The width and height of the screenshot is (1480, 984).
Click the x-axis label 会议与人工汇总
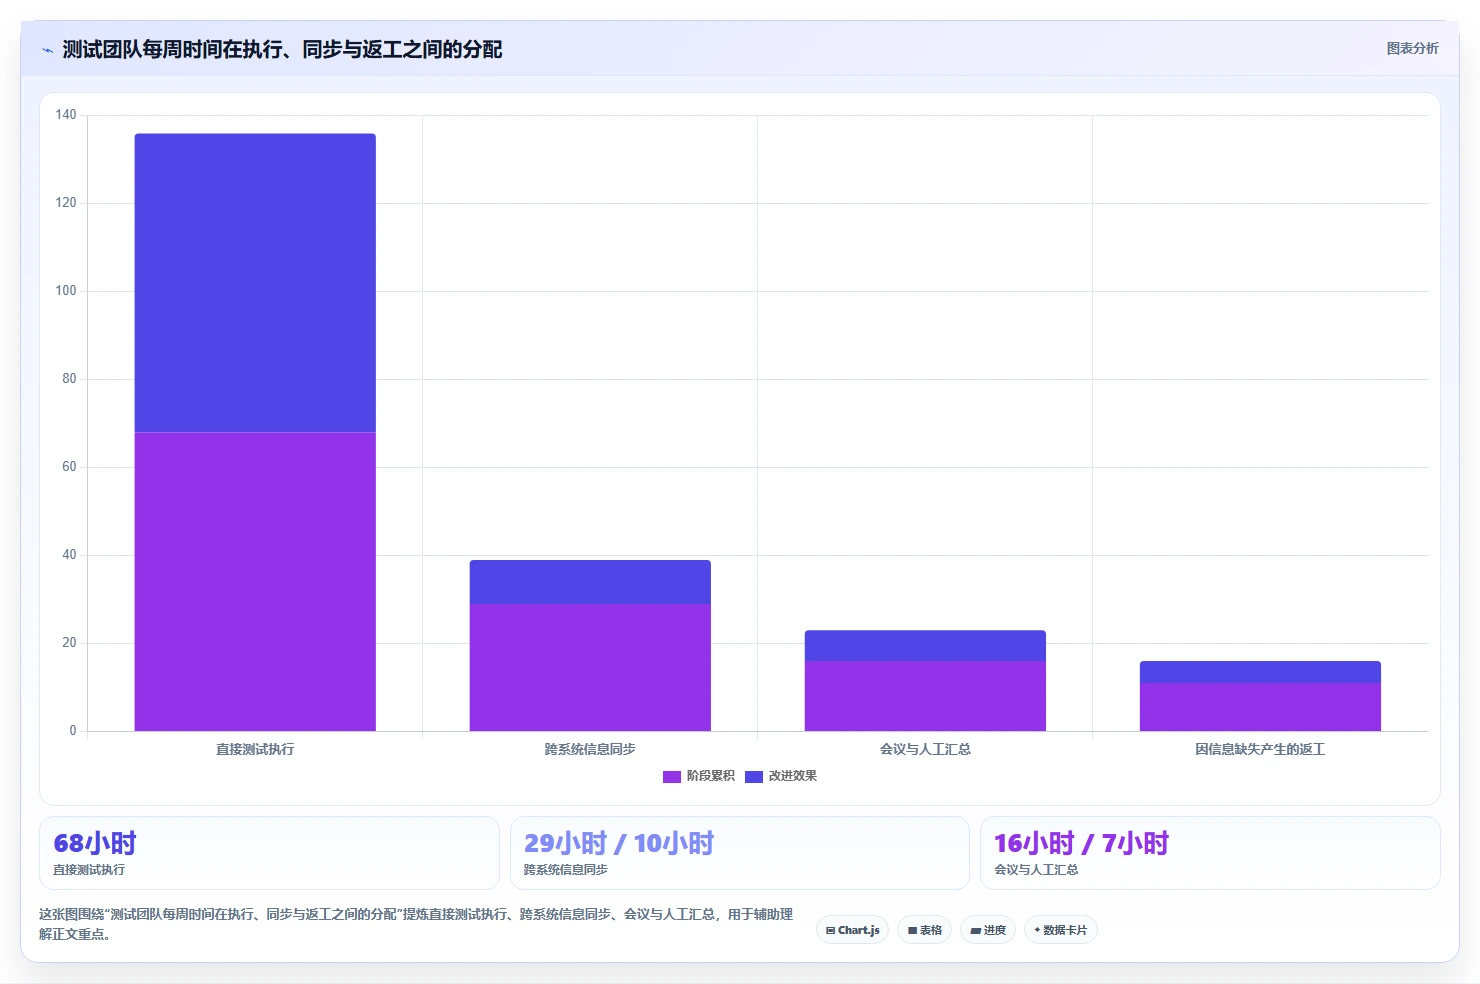(925, 749)
